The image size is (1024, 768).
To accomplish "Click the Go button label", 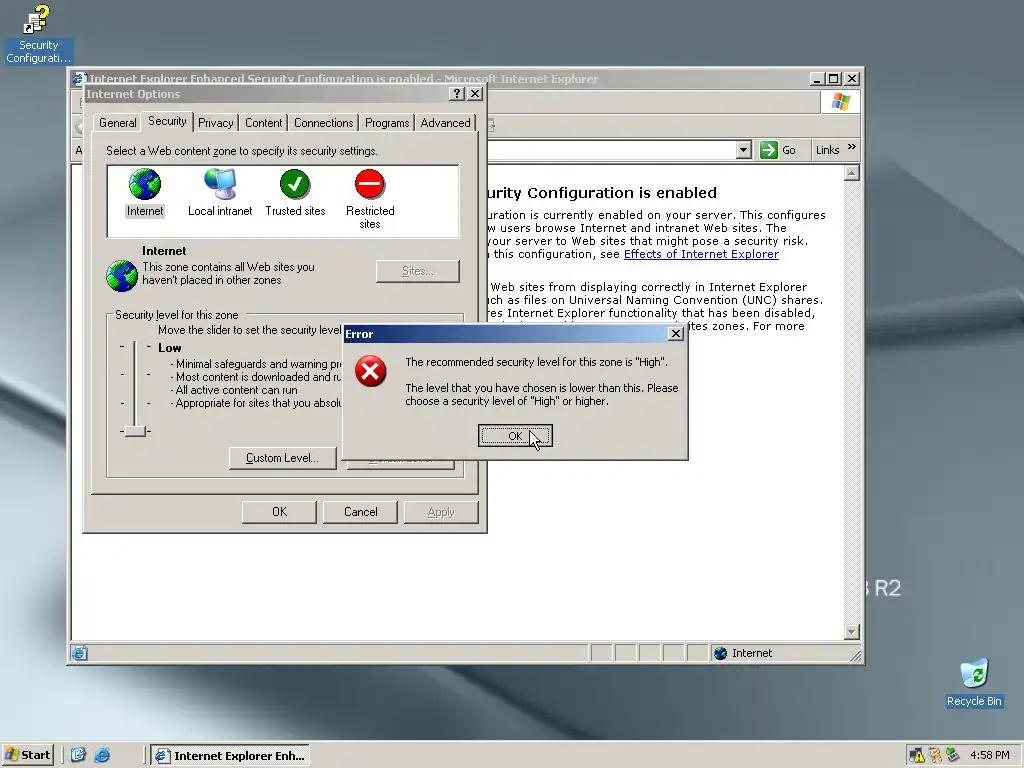I will click(789, 150).
